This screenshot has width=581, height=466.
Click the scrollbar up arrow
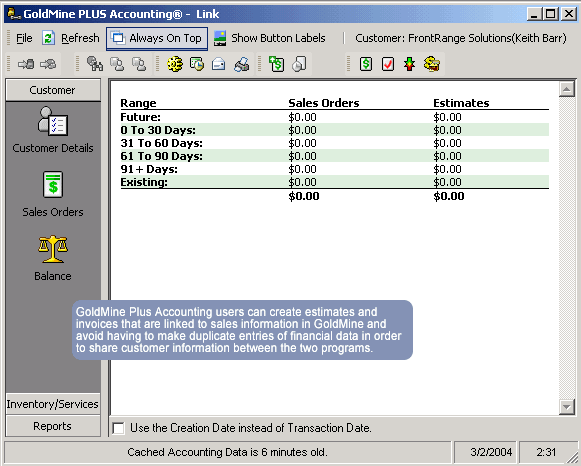coord(567,89)
